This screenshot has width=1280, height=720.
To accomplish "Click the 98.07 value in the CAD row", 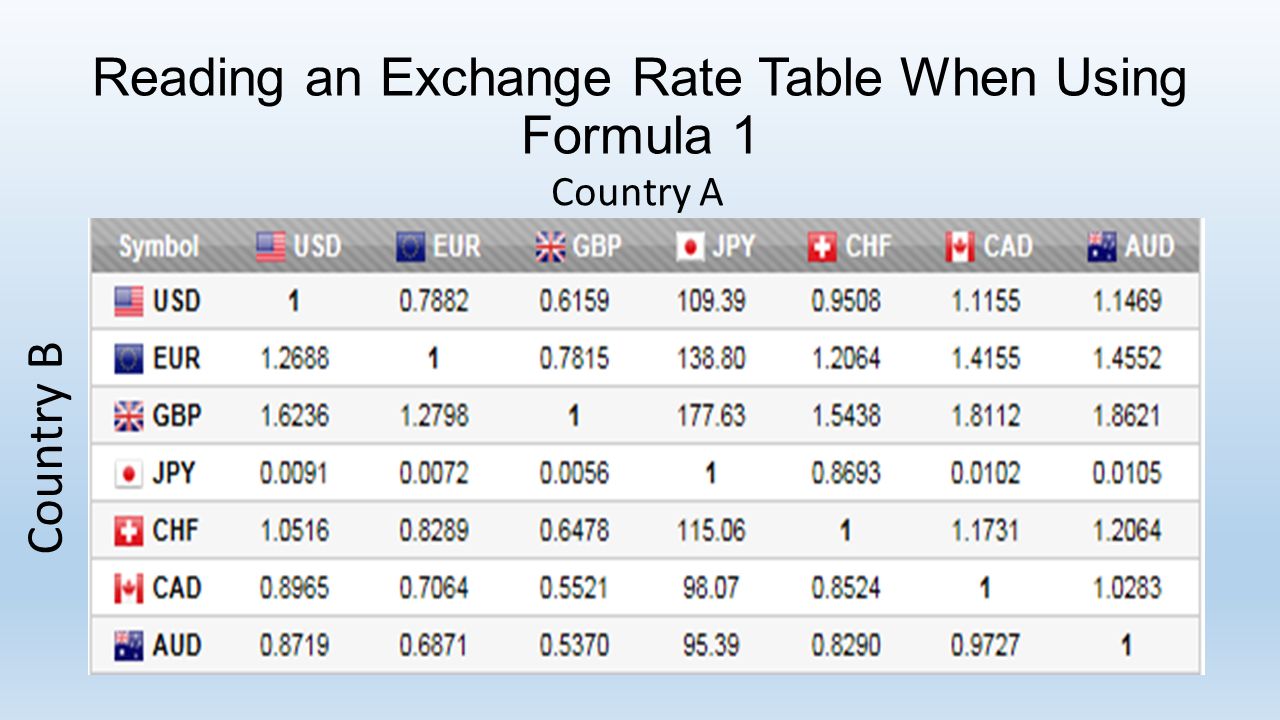I will (711, 588).
